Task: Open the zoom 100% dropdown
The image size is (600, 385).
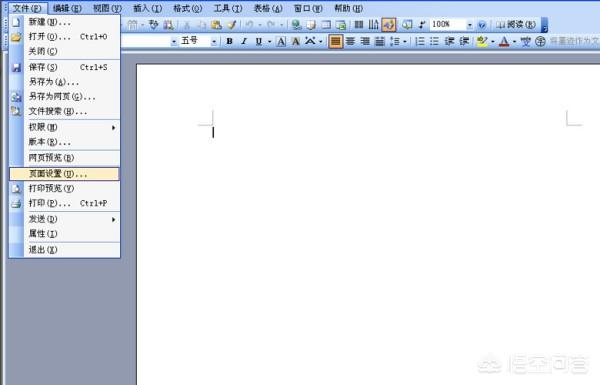Action: (470, 25)
